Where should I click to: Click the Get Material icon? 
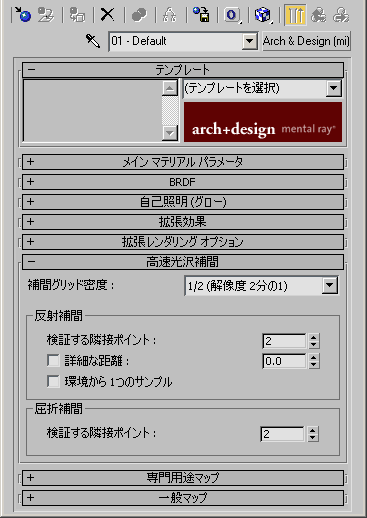pos(23,15)
